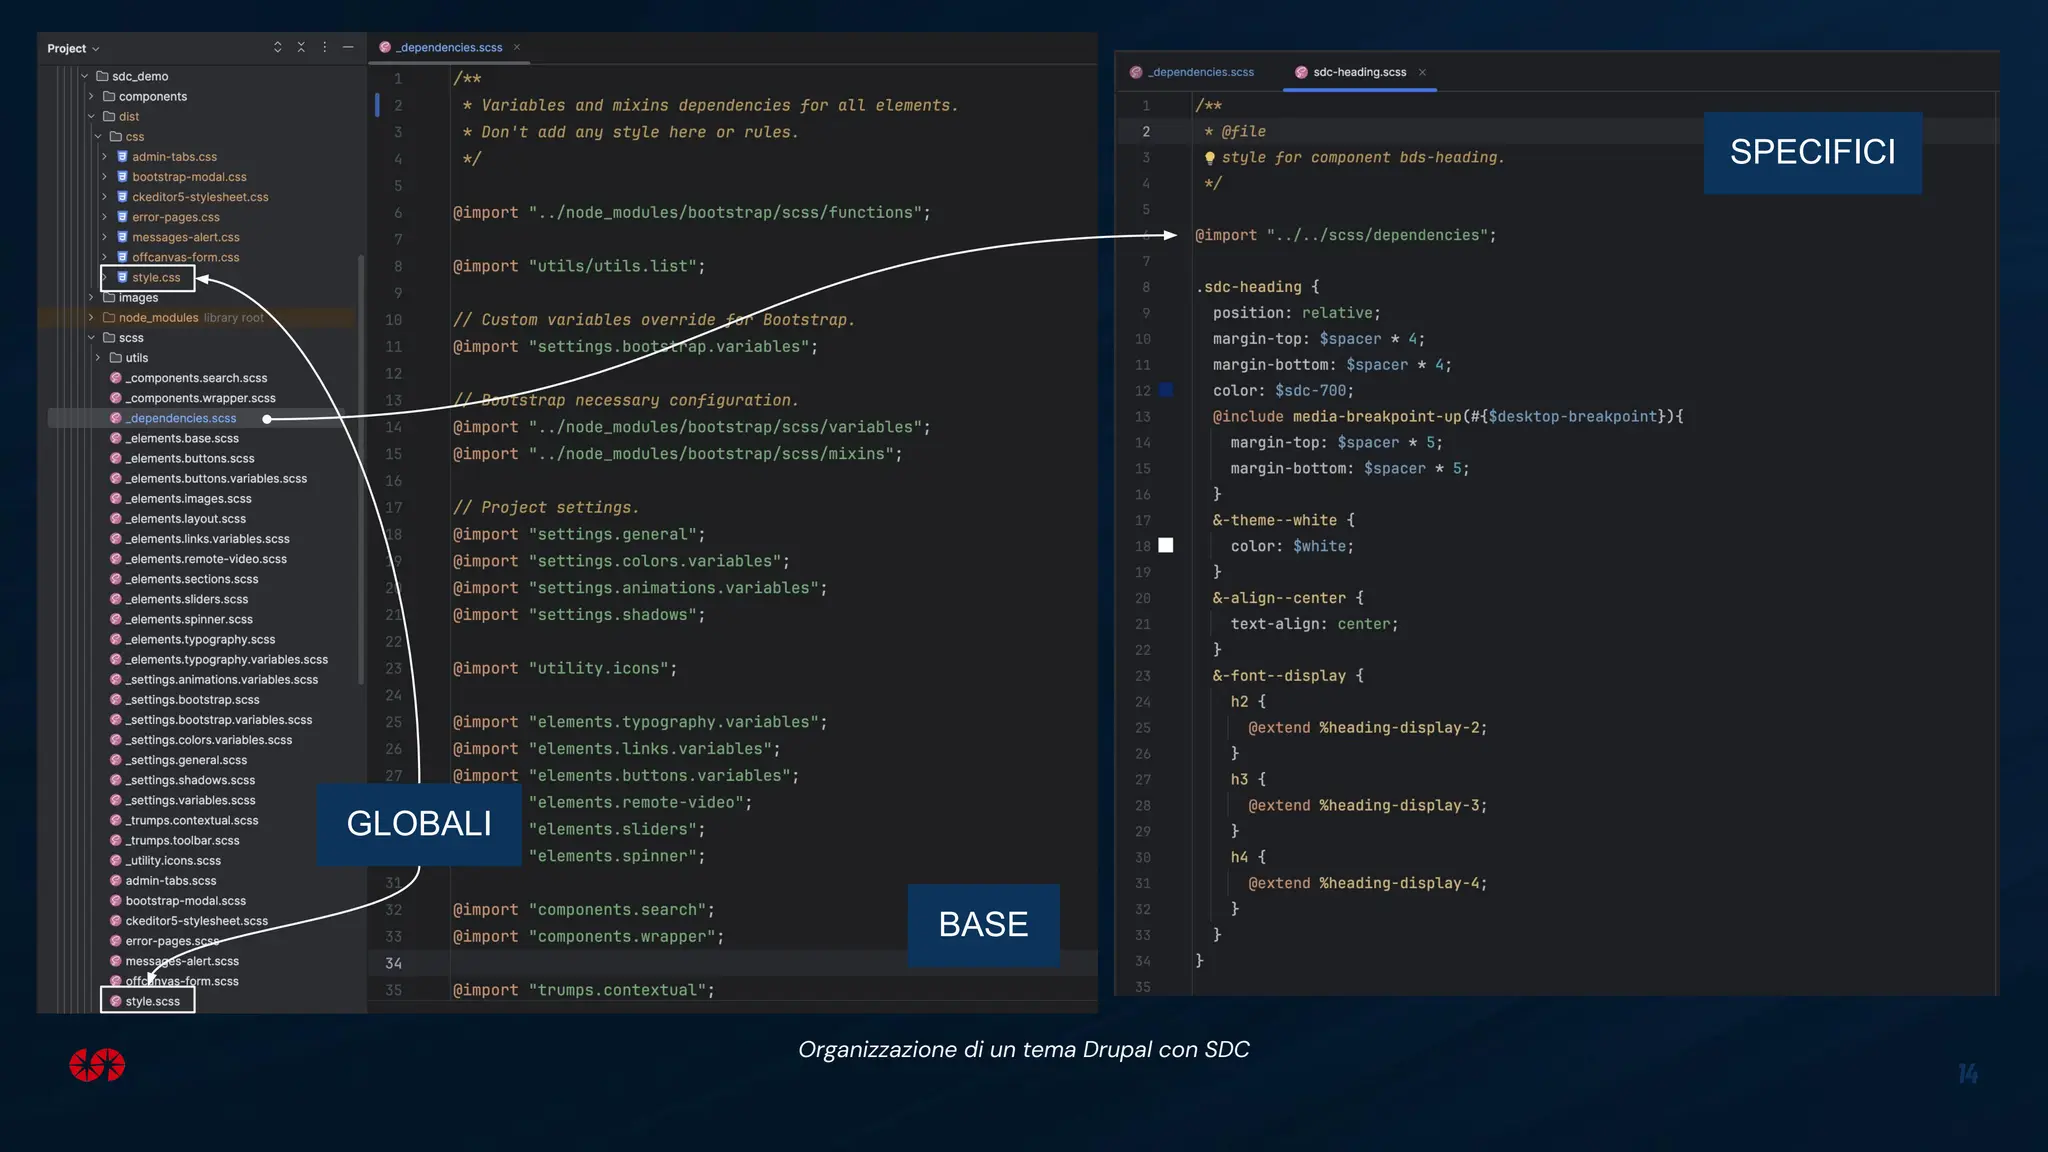Open _elements.remote-video.scss

click(206, 559)
